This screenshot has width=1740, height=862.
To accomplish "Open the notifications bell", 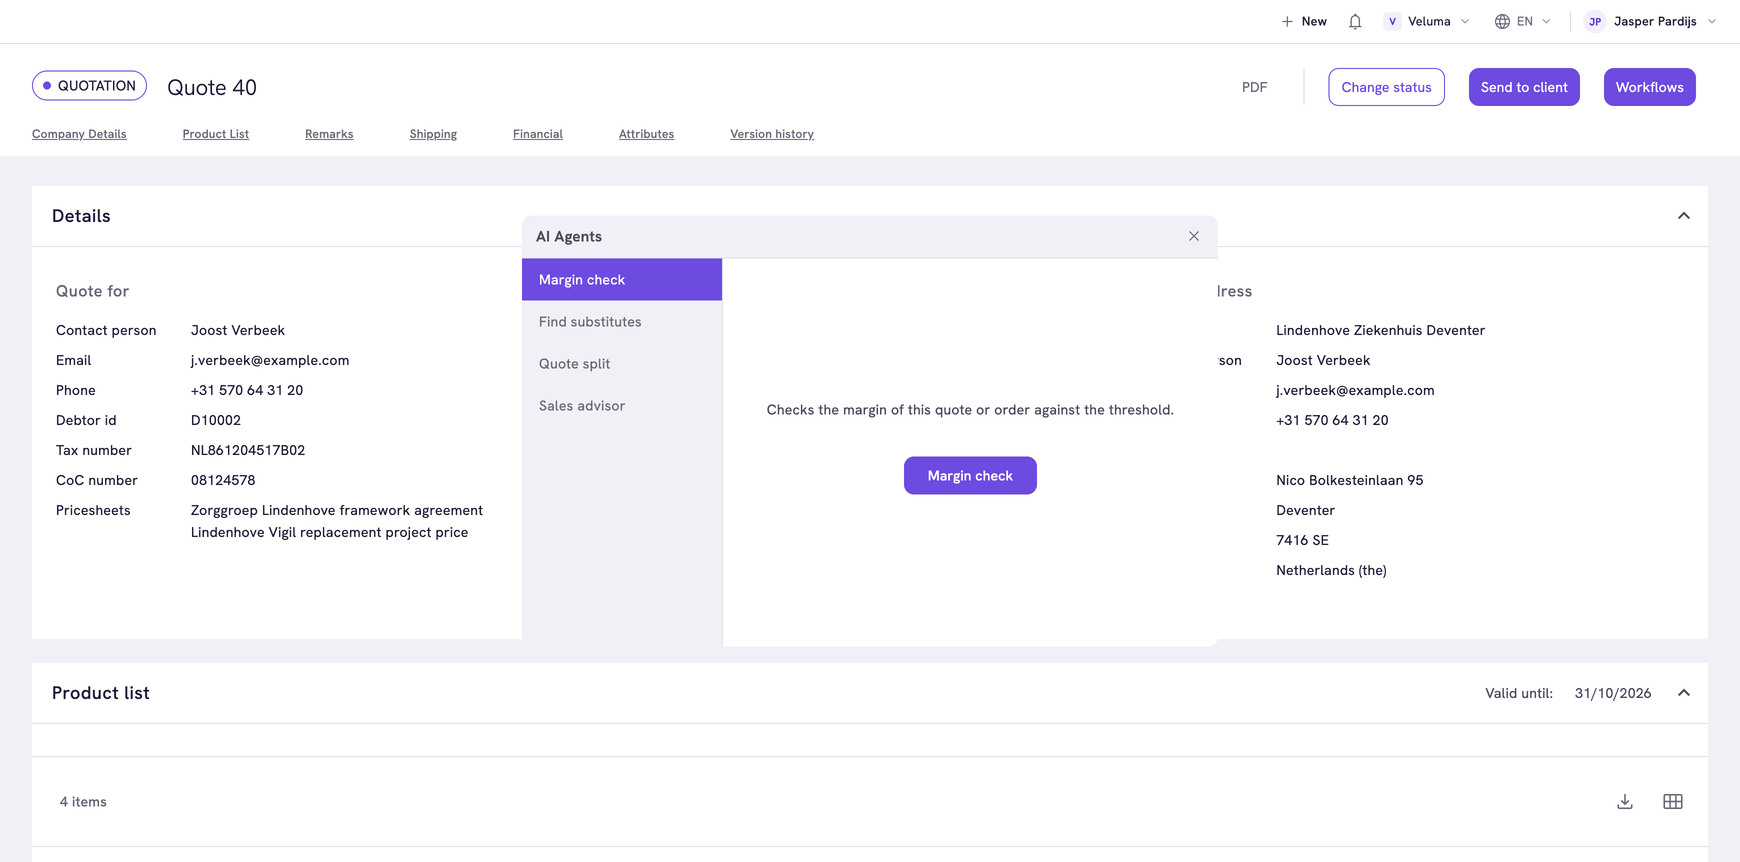I will 1355,21.
